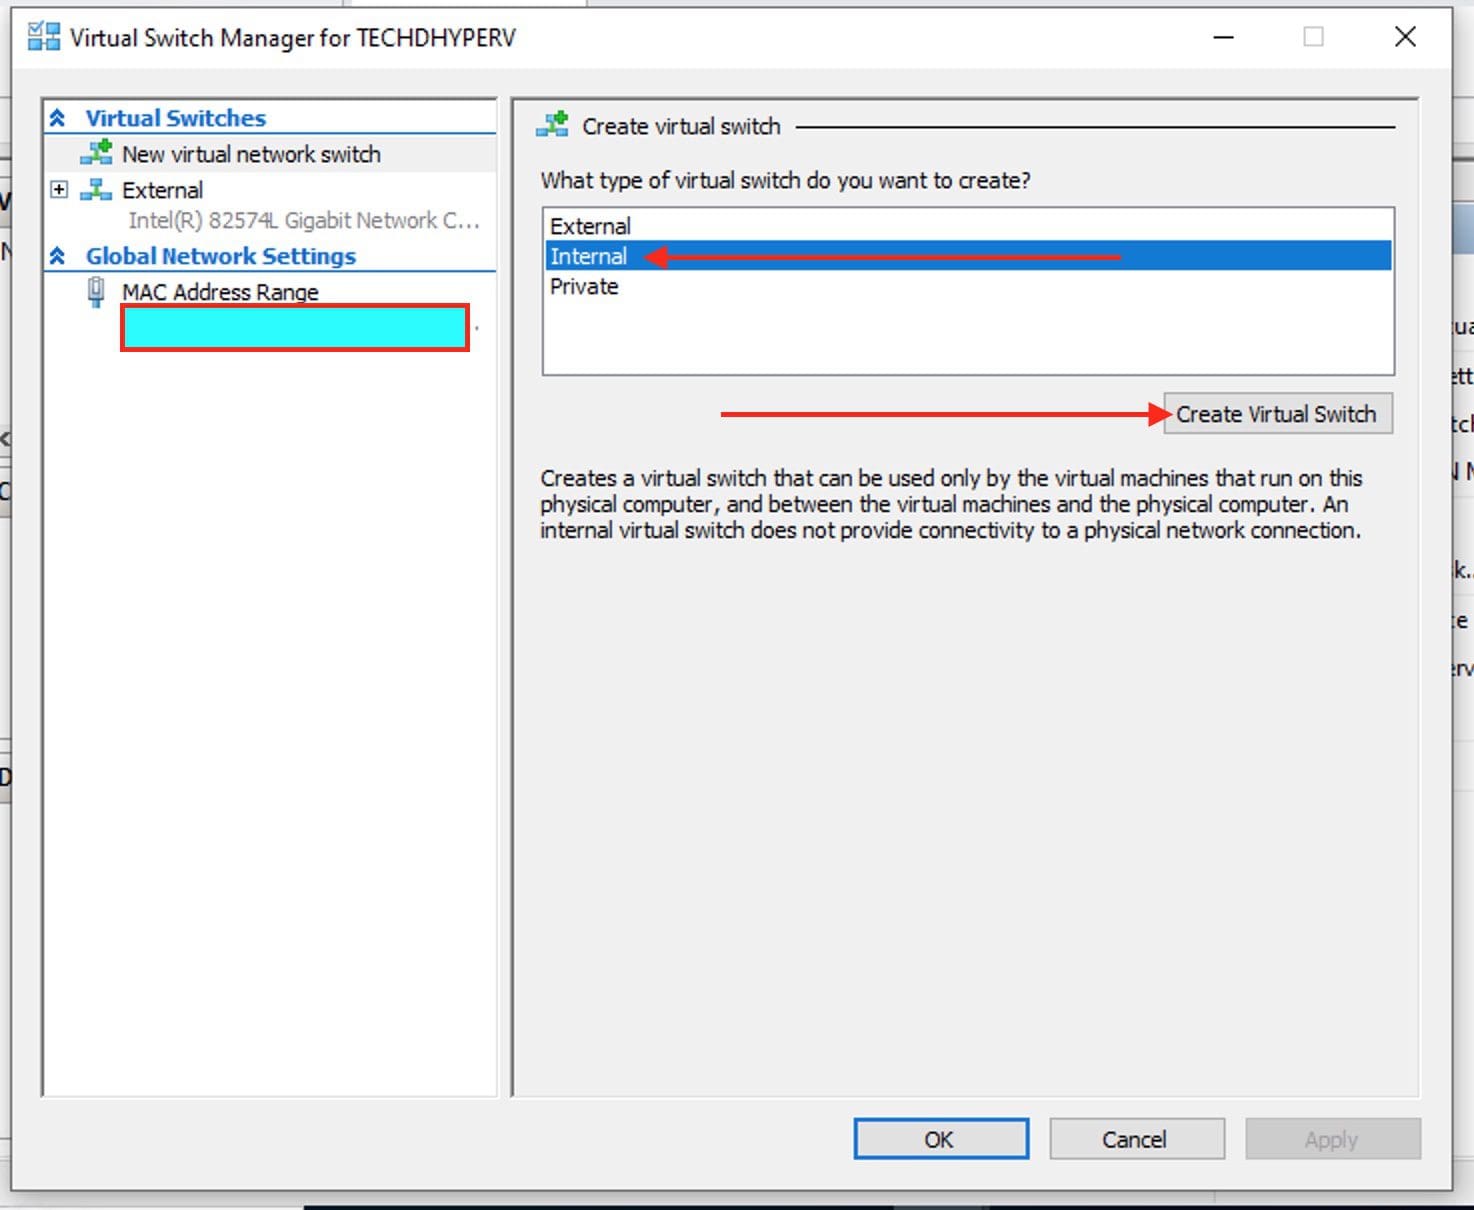This screenshot has height=1210, width=1474.
Task: Collapse the Global Network Settings chevron
Action: (x=58, y=256)
